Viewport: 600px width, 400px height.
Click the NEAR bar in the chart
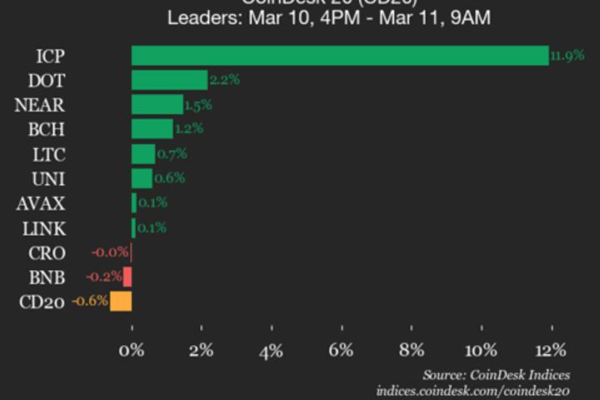[x=157, y=104]
